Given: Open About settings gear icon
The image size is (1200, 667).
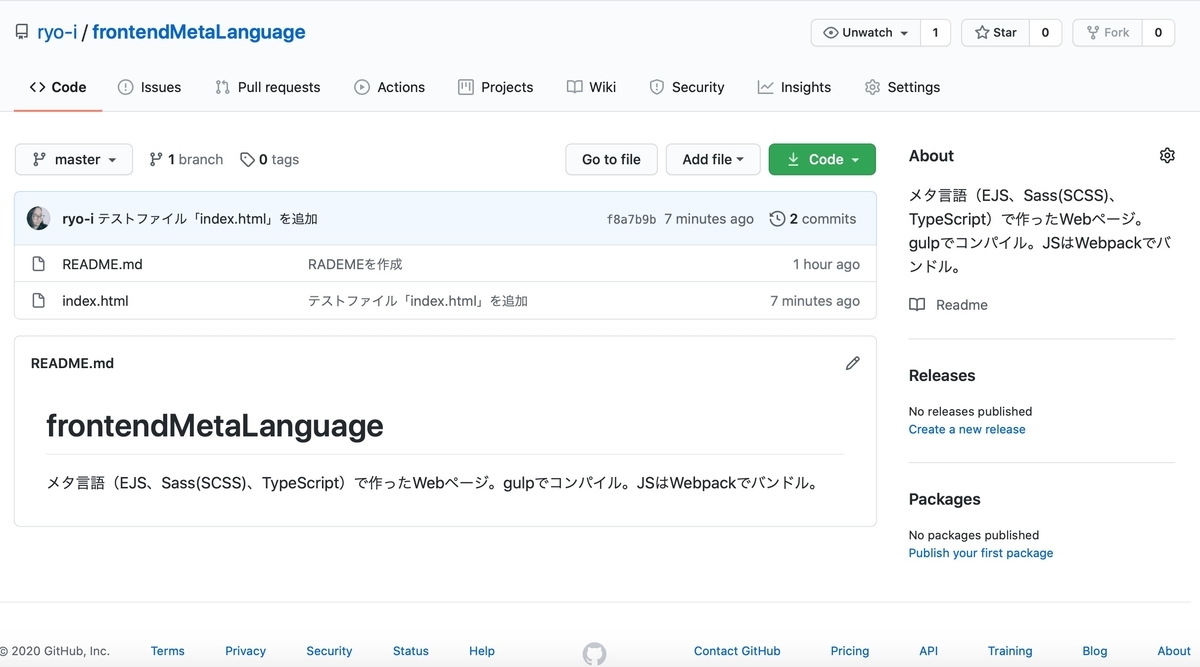Looking at the screenshot, I should click(1167, 155).
